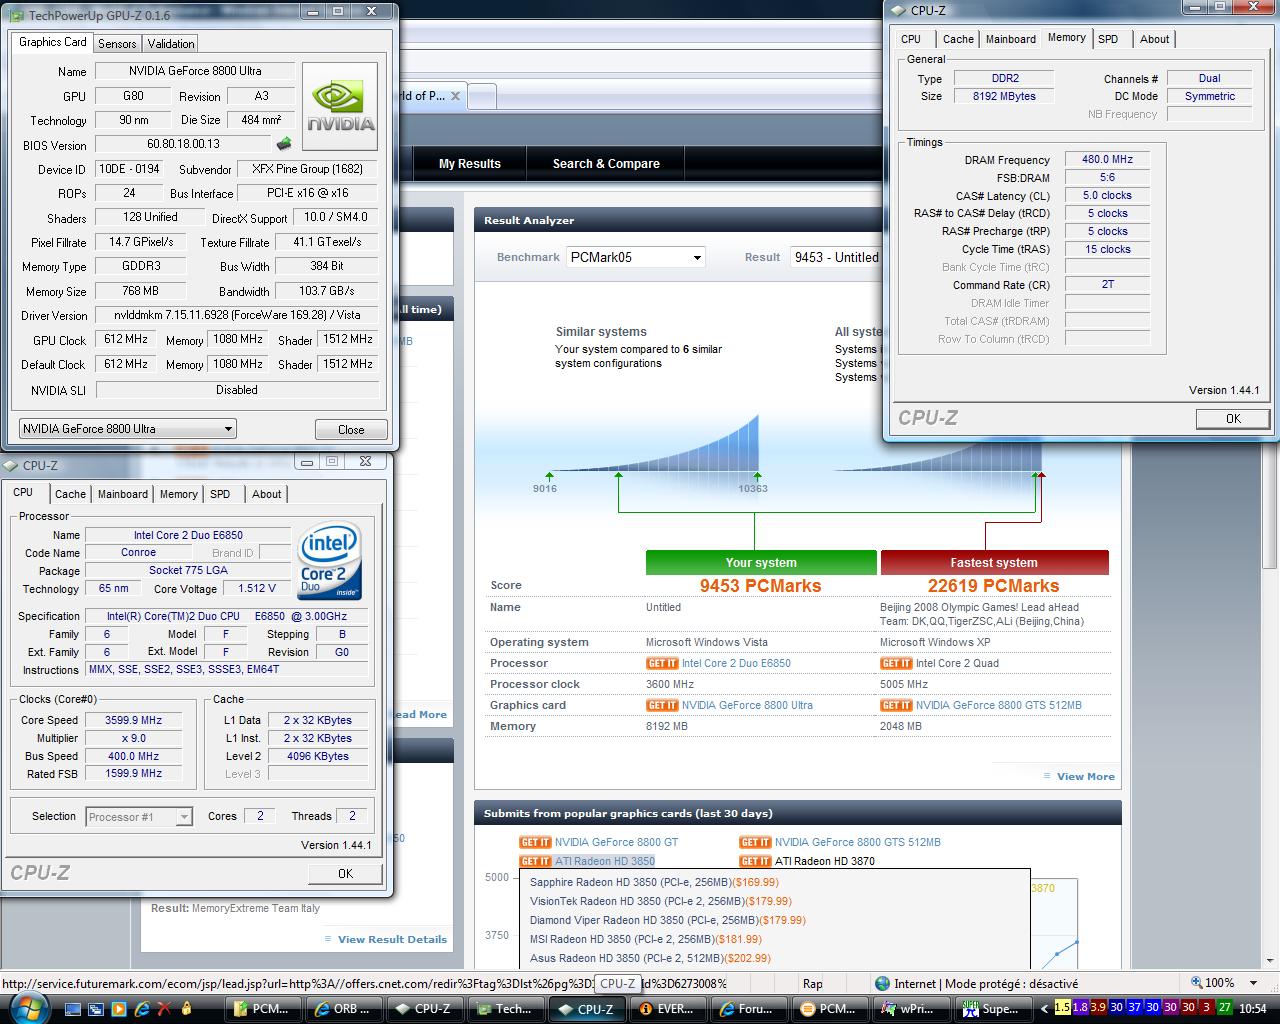Viewport: 1280px width, 1024px height.
Task: Switch to ORB Internet Explorer taskbar button
Action: coord(343,1009)
